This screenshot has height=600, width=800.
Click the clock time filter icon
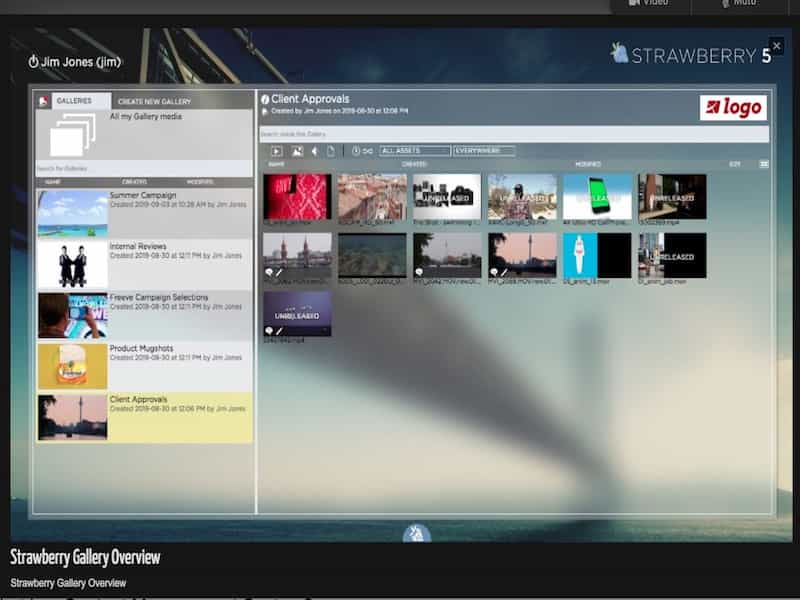point(356,151)
